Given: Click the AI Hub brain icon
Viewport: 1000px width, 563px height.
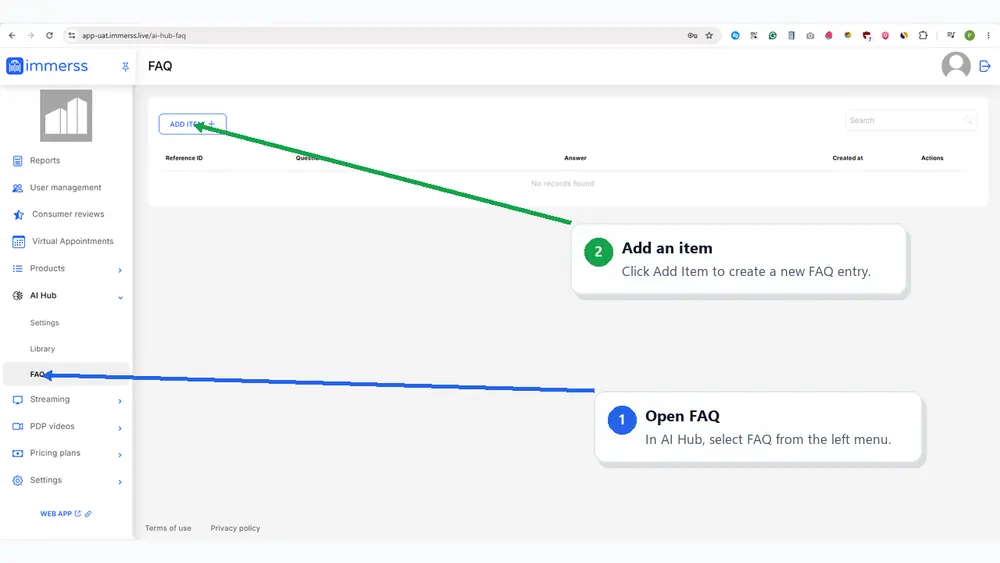Looking at the screenshot, I should pos(17,295).
